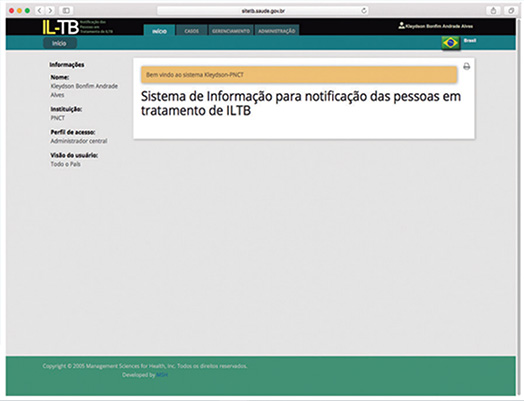Go back with the browser back arrow
This screenshot has height=401, width=524.
(x=39, y=11)
